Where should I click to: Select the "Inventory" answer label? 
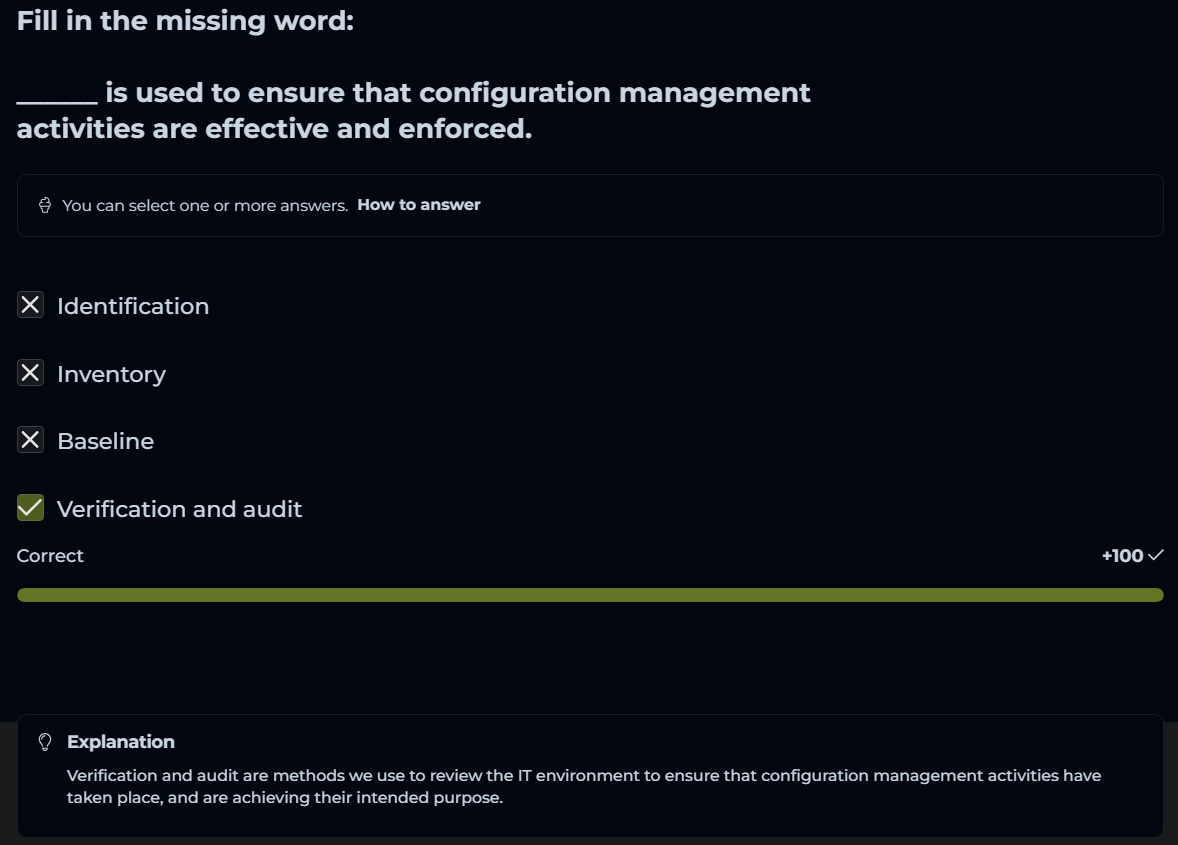(111, 374)
